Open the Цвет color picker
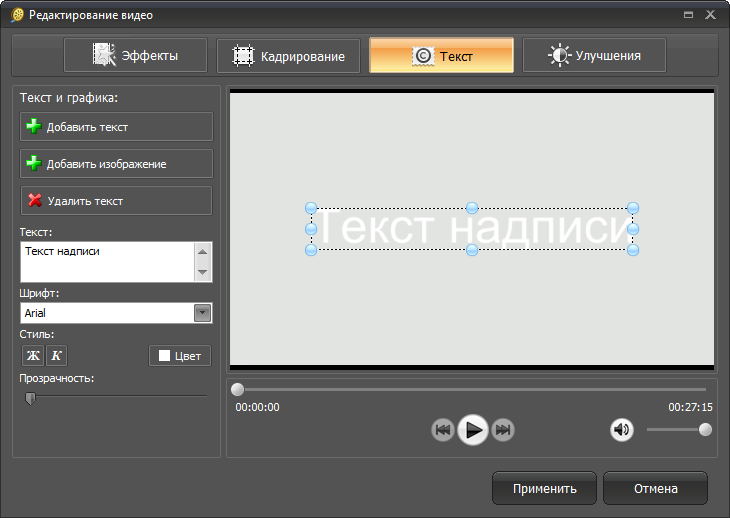Viewport: 730px width, 518px height. click(180, 356)
